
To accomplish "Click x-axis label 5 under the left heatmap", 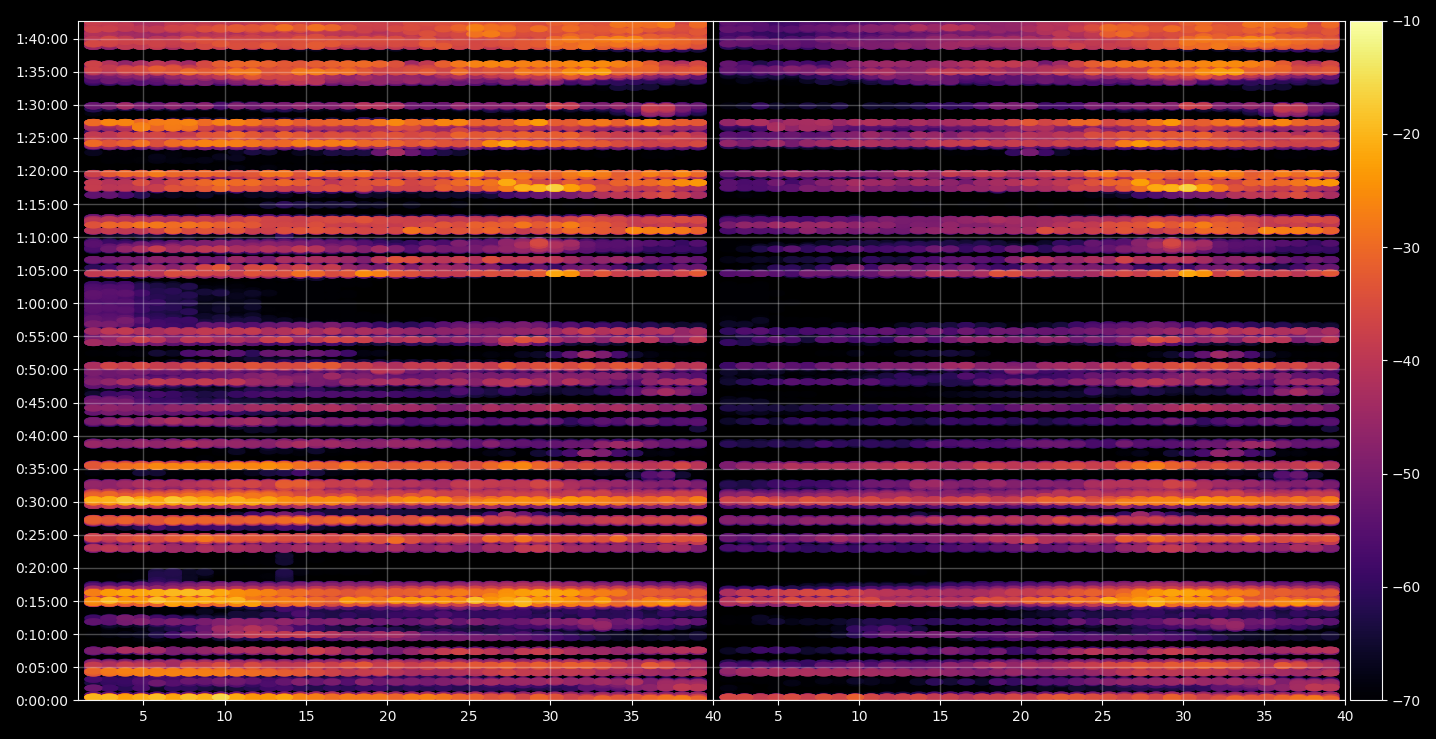I will (143, 716).
